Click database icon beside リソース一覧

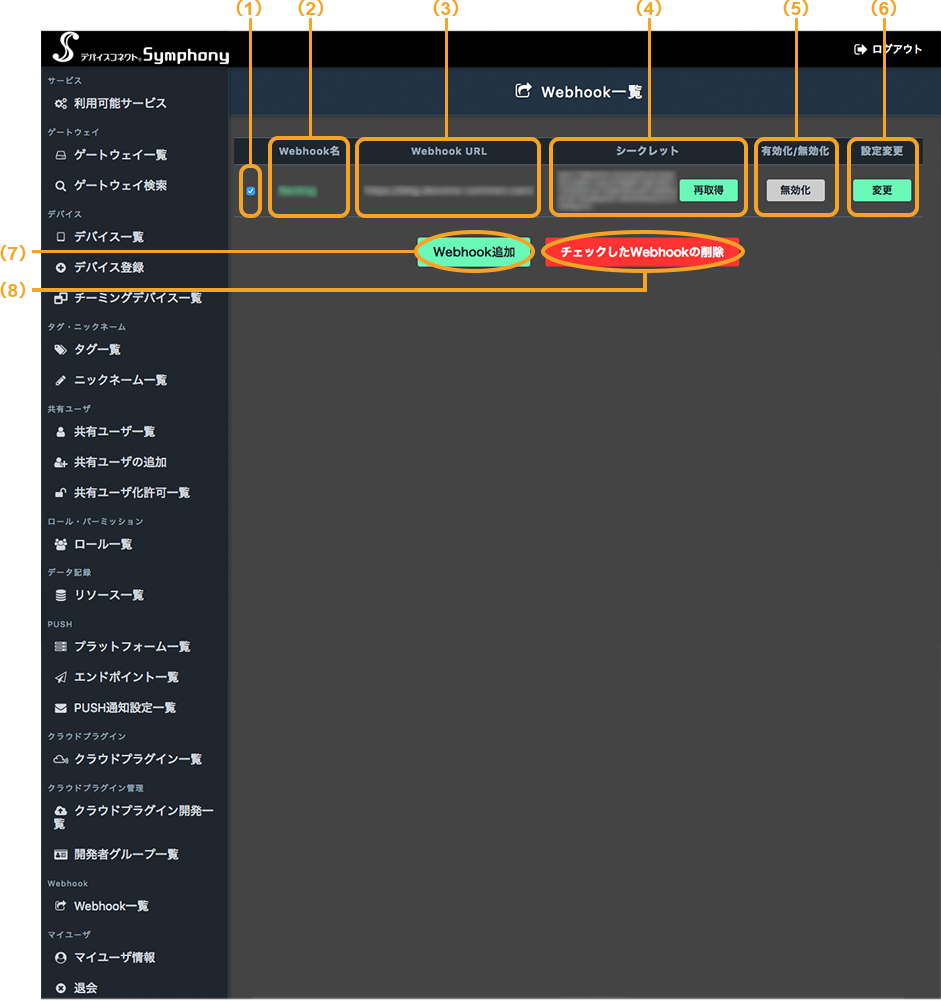[x=61, y=596]
